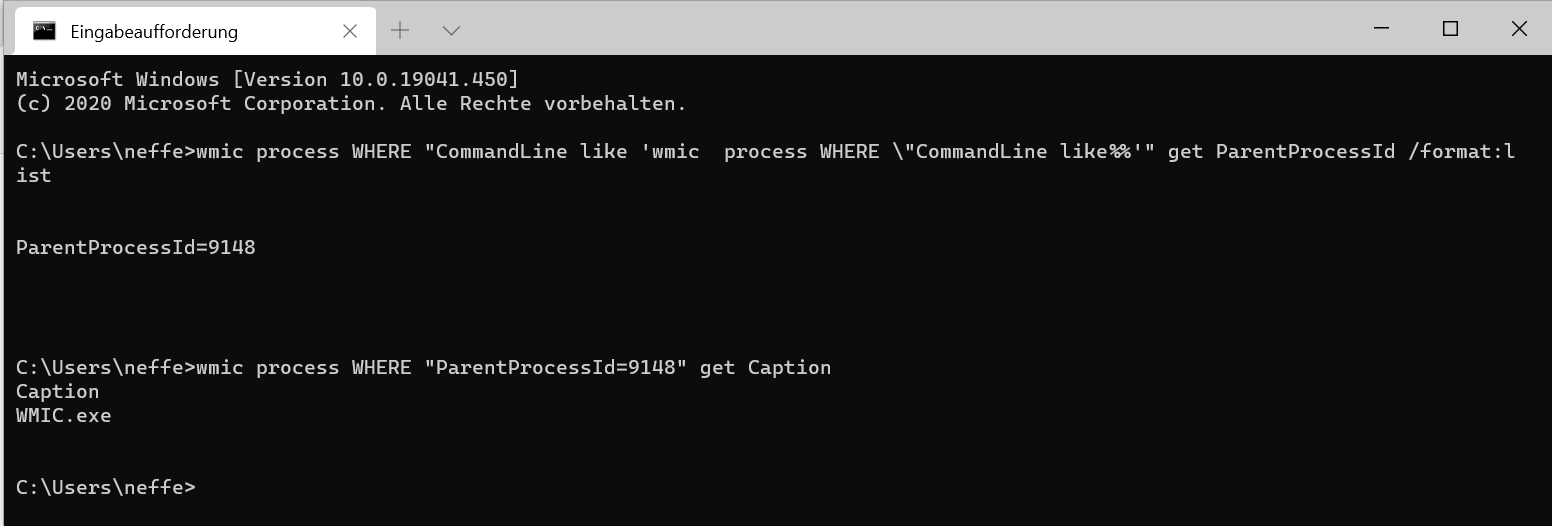This screenshot has width=1552, height=526.
Task: Click the empty title bar area
Action: tap(900, 28)
